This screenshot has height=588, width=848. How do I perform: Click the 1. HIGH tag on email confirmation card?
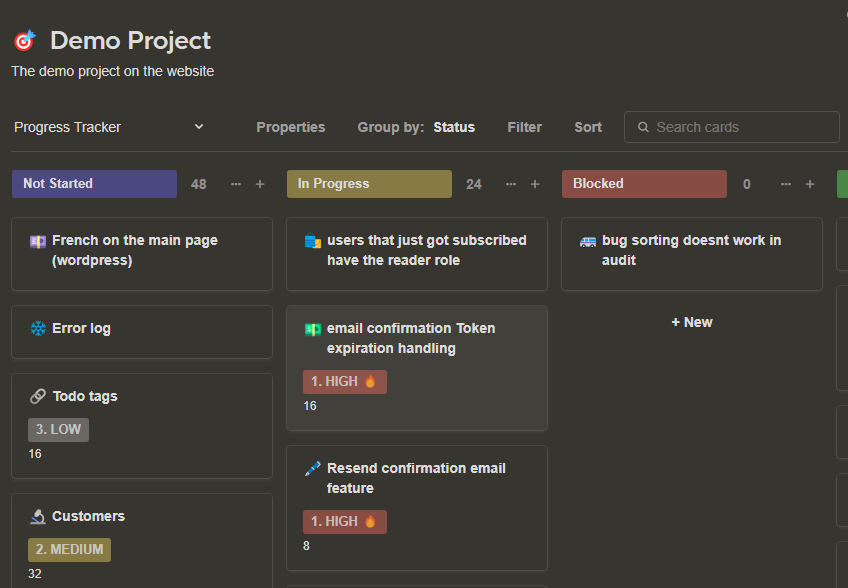coord(344,381)
